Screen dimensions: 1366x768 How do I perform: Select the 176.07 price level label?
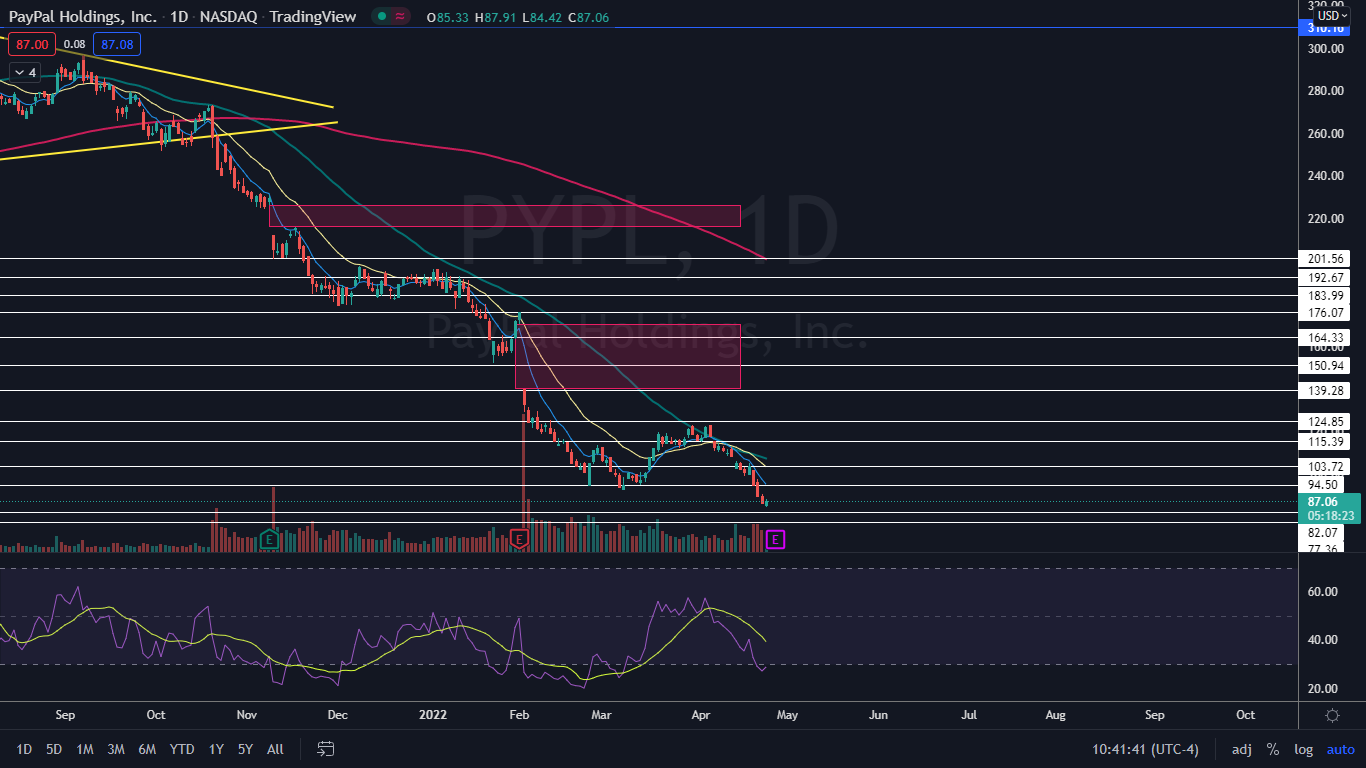1325,313
